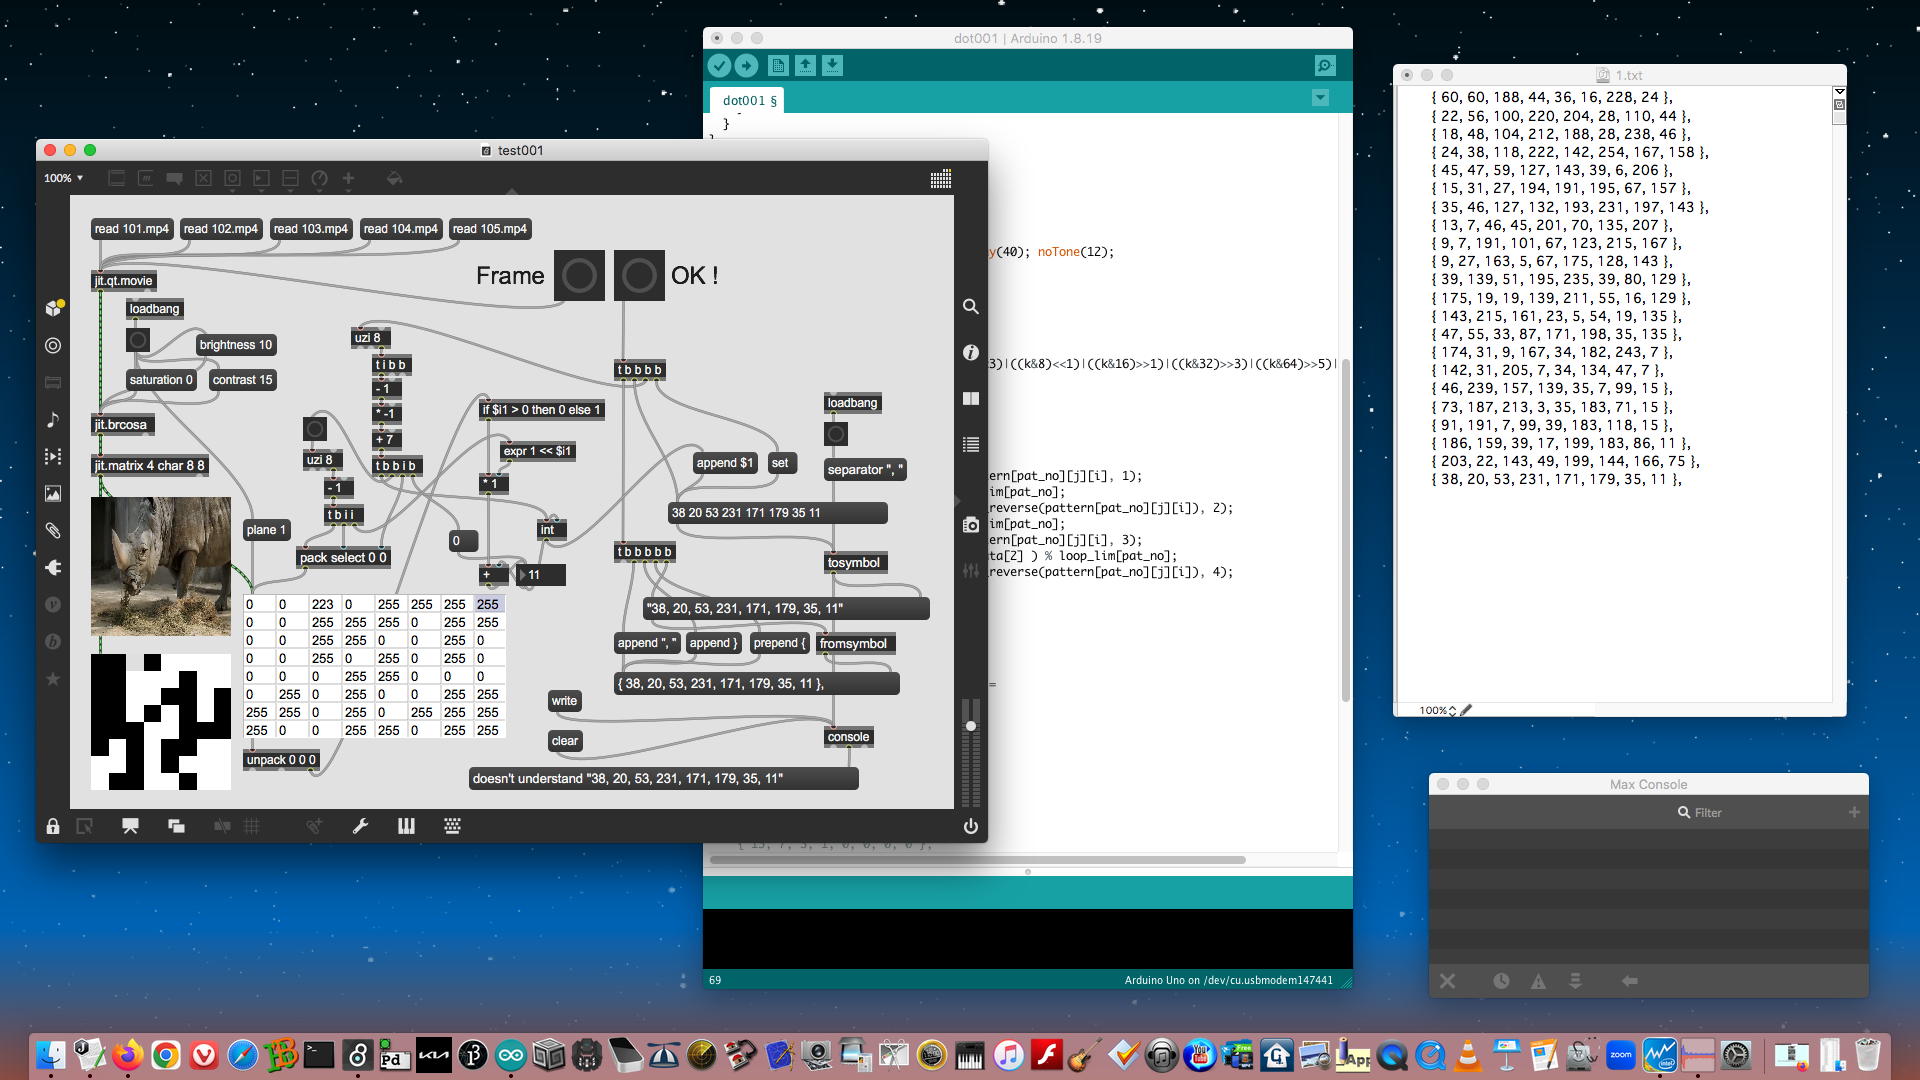Enable presentation mode in Max bottom toolbar
The height and width of the screenshot is (1080, 1920).
(130, 826)
